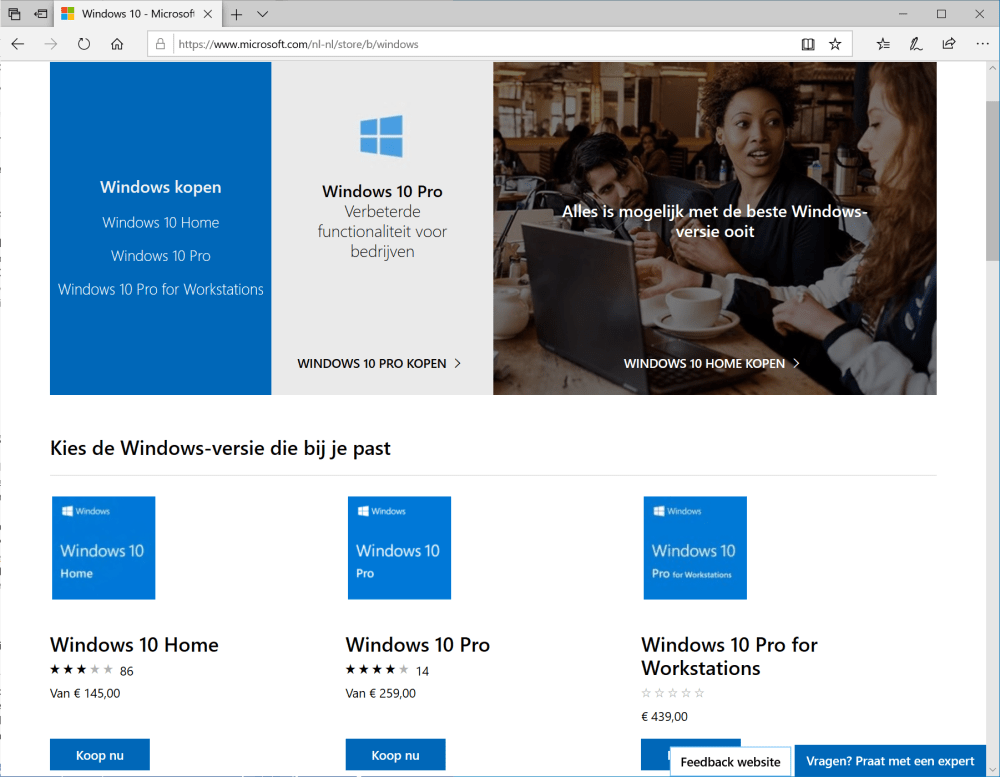The height and width of the screenshot is (777, 1000).
Task: Click 'Kies de Windows-versie die bij je past'
Action: (220, 448)
